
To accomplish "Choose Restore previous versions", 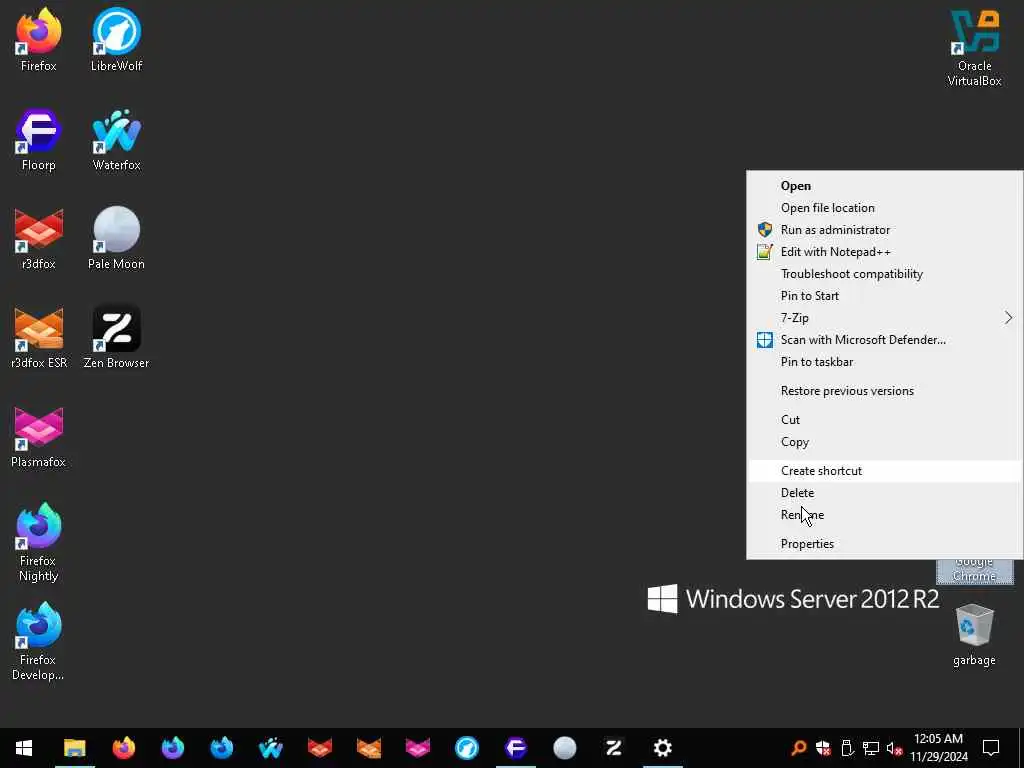I will click(x=884, y=391).
